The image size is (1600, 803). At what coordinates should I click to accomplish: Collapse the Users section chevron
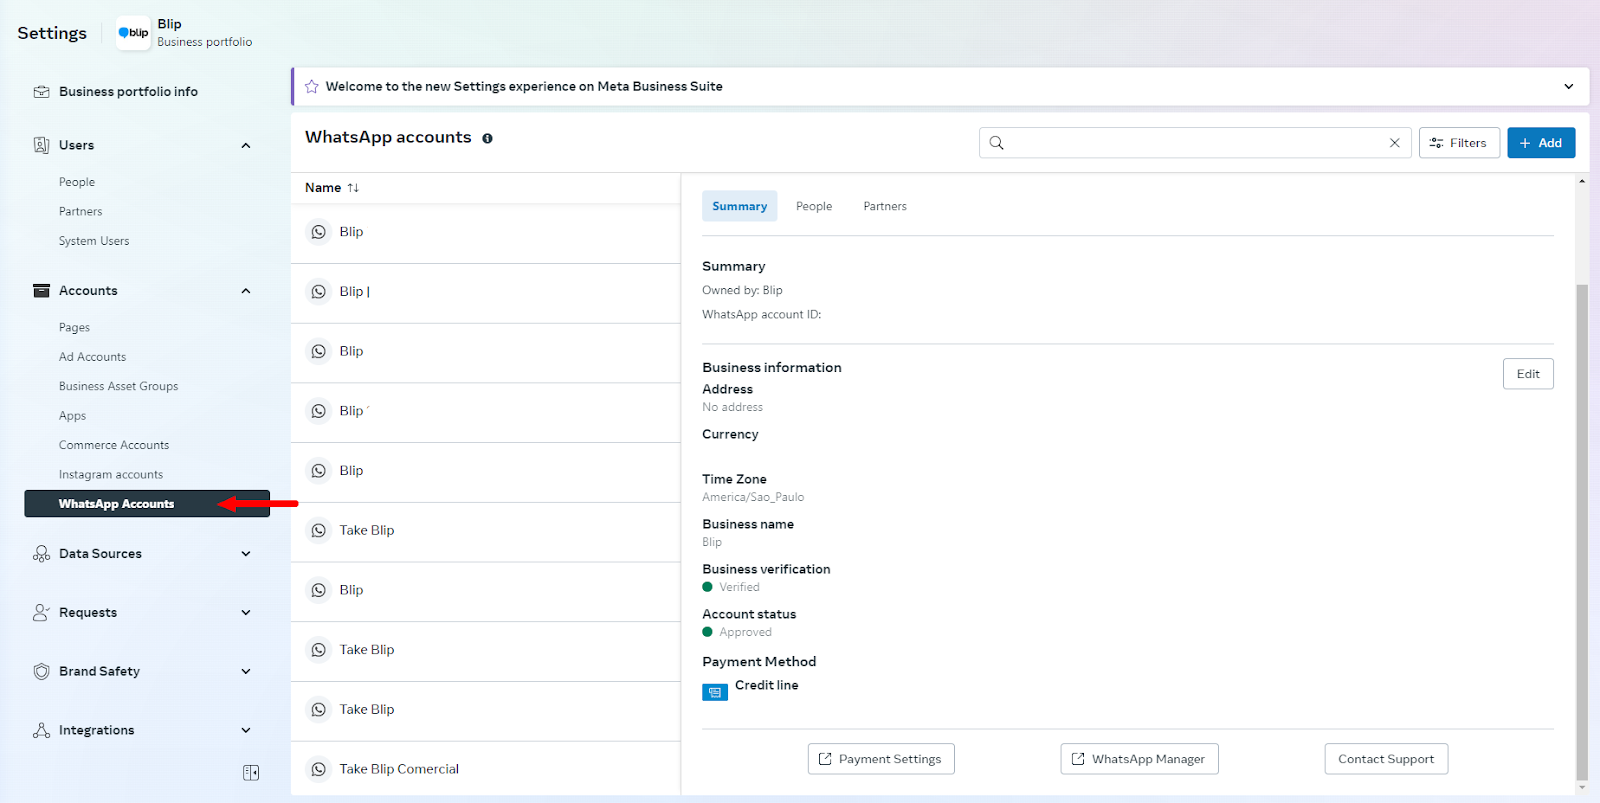(246, 146)
